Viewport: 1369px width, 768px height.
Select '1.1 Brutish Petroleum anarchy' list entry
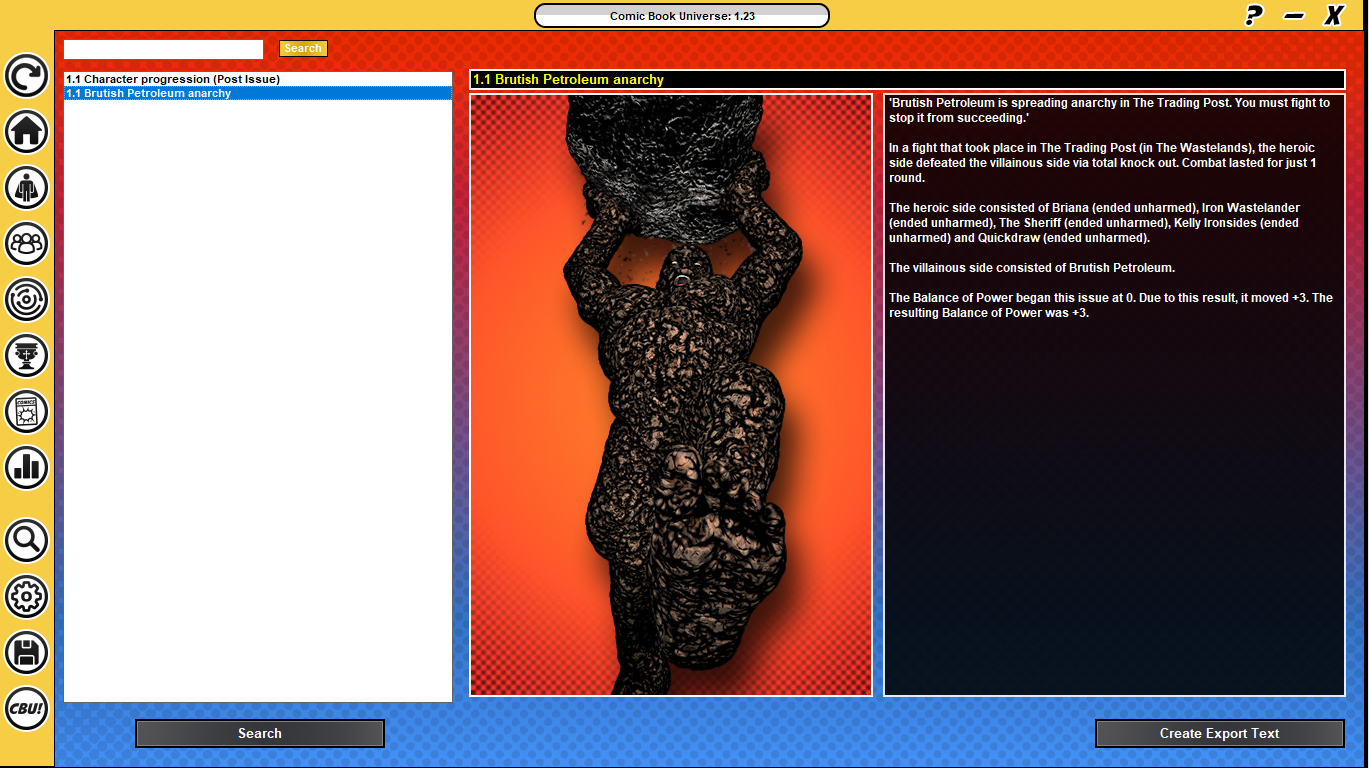[258, 93]
